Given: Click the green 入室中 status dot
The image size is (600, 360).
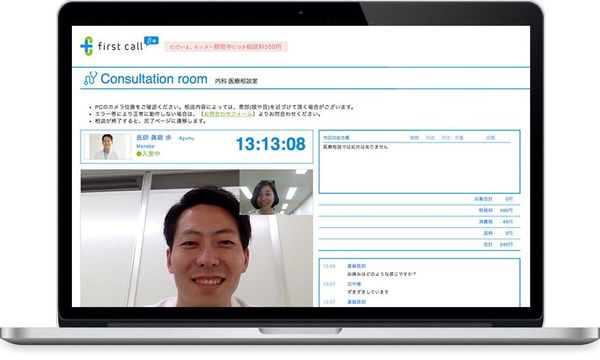Looking at the screenshot, I should [x=139, y=154].
